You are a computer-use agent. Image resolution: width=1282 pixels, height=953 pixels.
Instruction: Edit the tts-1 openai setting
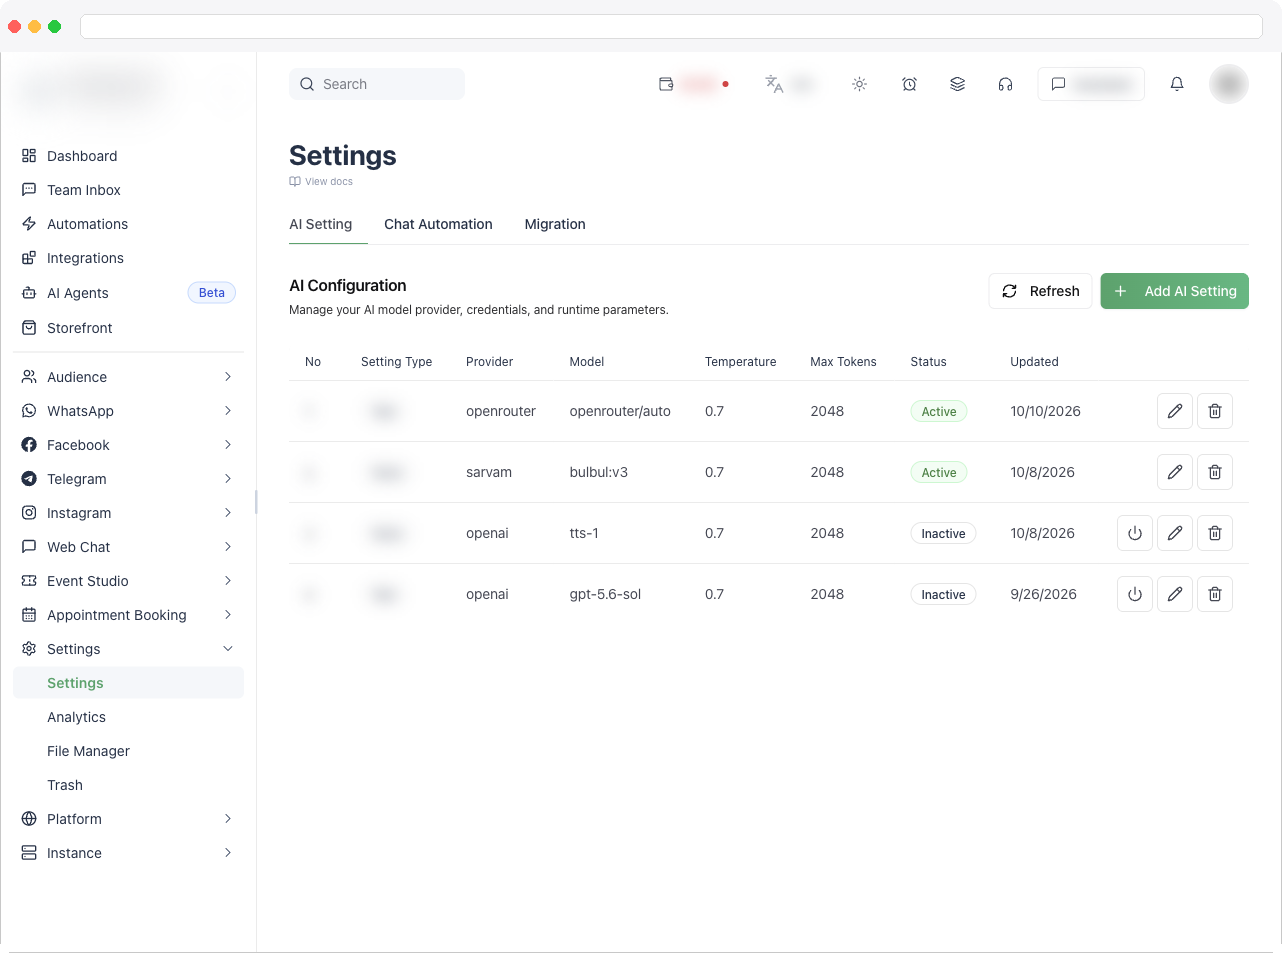tap(1175, 533)
